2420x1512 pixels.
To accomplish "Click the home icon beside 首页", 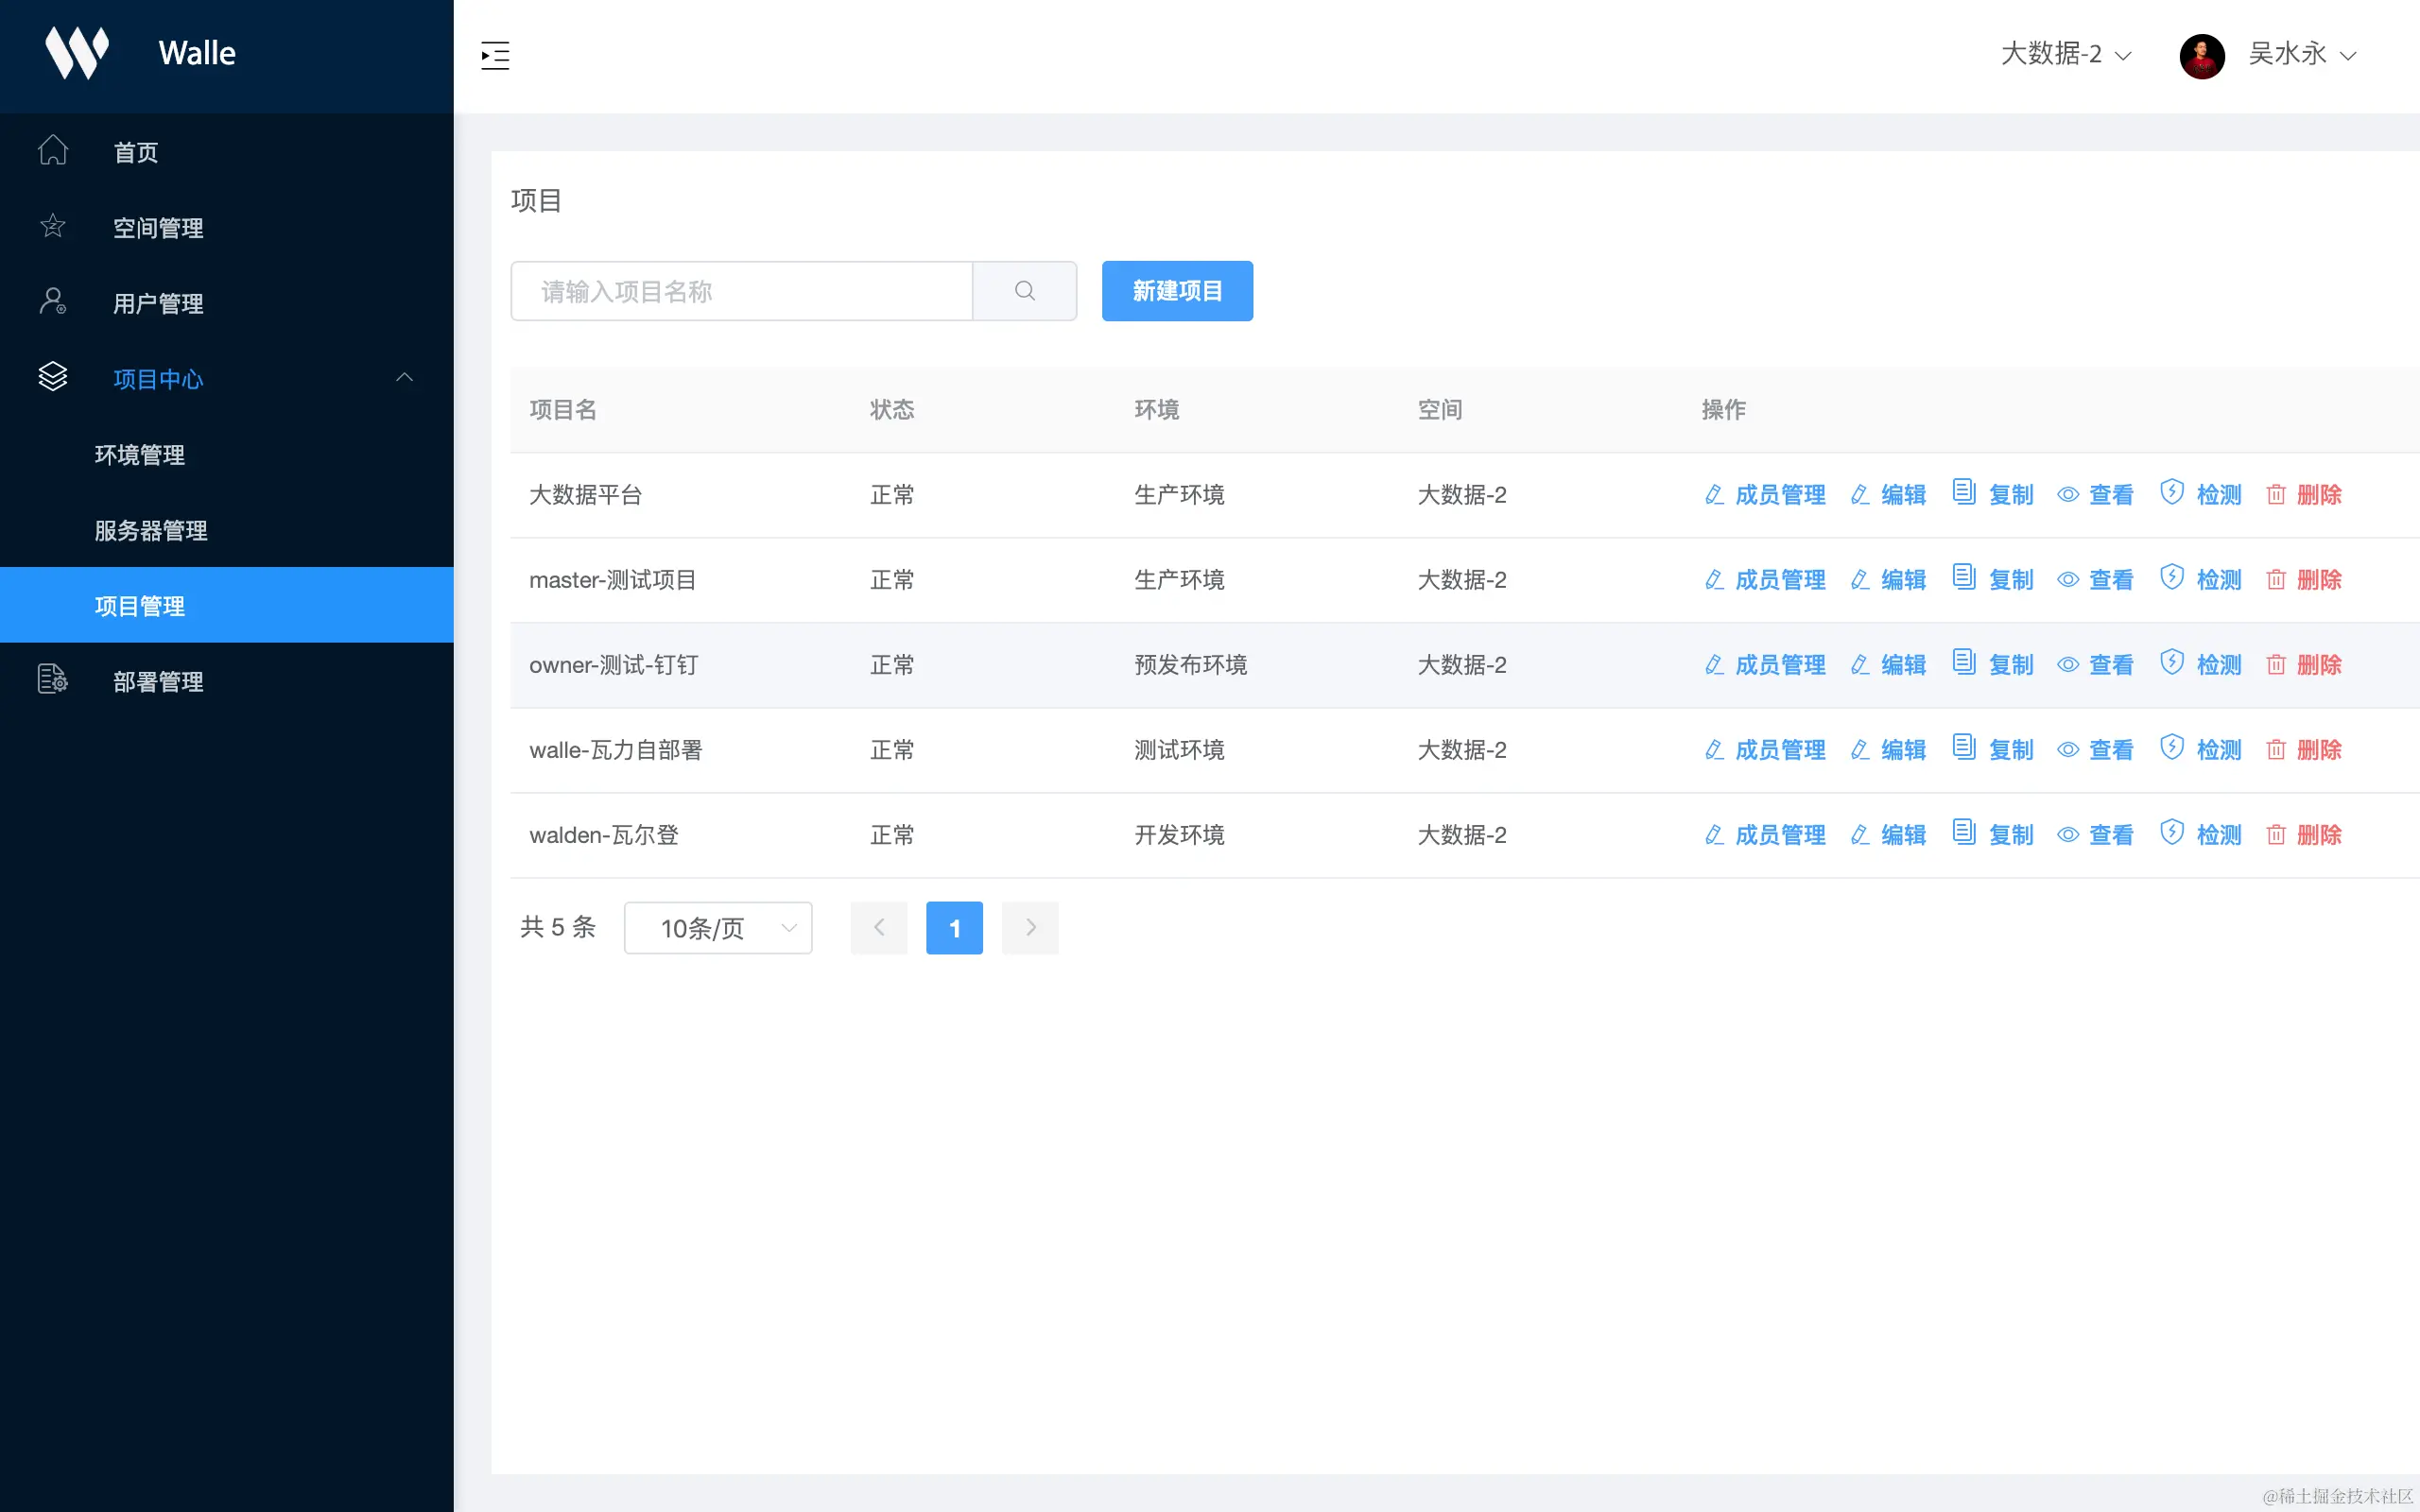I will coord(53,151).
